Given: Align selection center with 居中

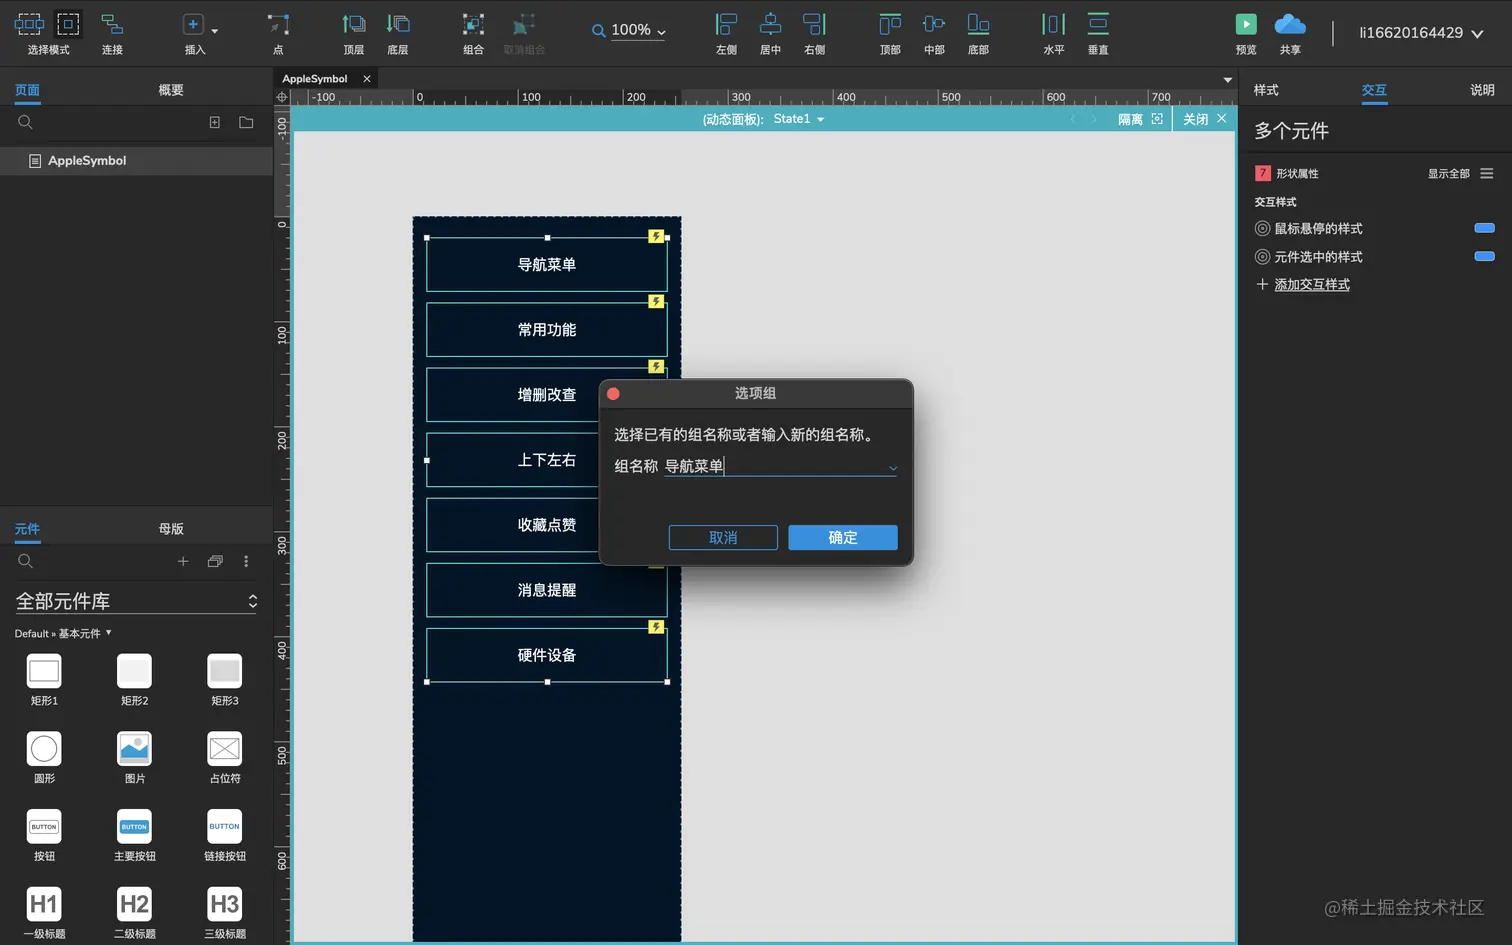Looking at the screenshot, I should click(770, 33).
